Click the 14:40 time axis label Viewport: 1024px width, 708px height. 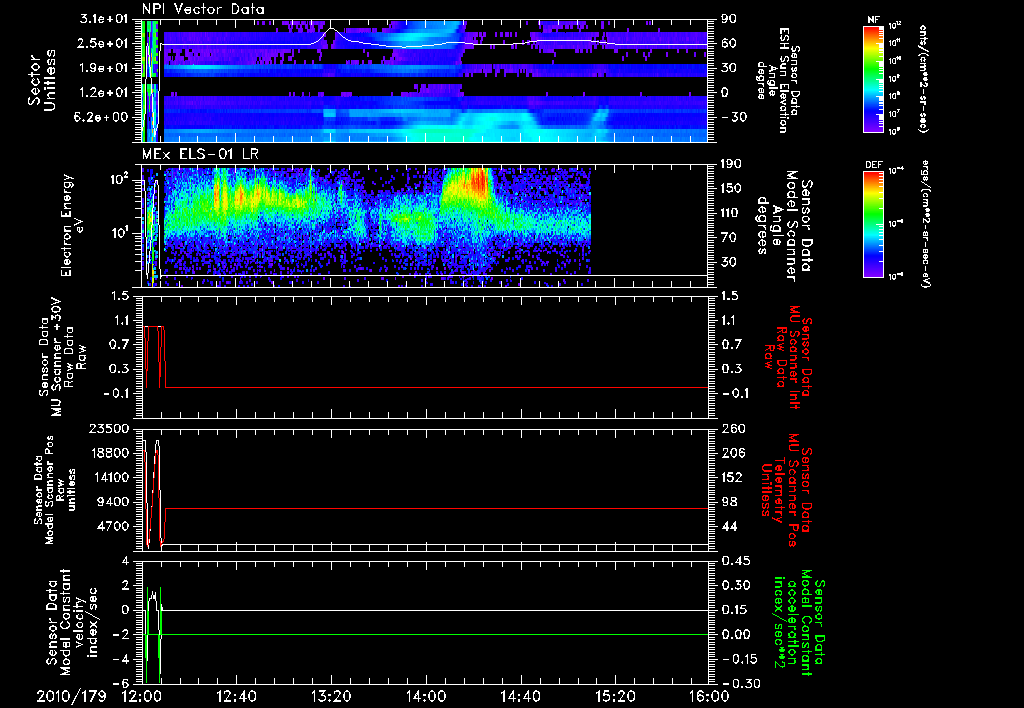[x=520, y=696]
